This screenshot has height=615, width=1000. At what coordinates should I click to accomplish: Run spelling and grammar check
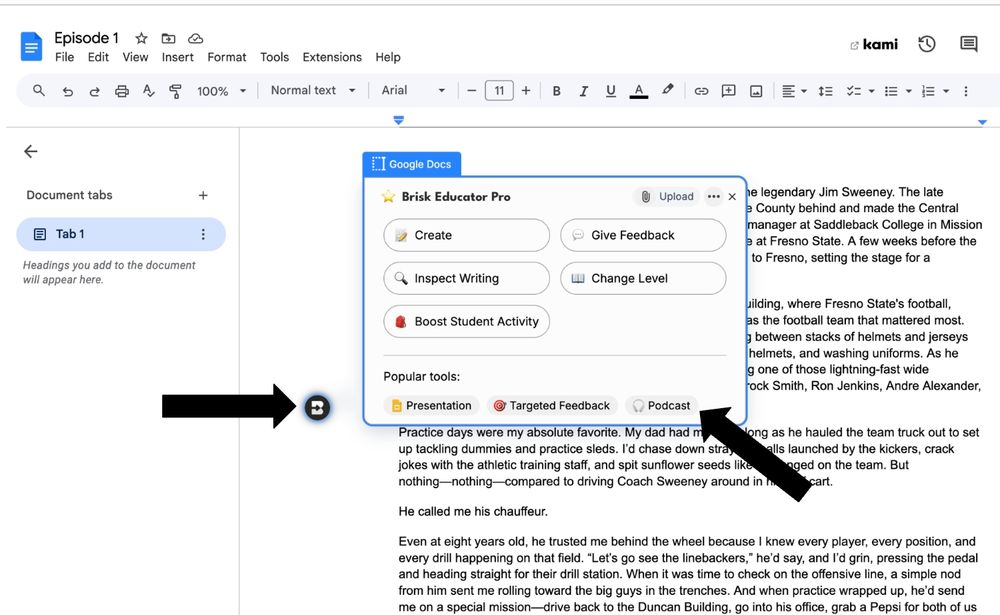149,91
